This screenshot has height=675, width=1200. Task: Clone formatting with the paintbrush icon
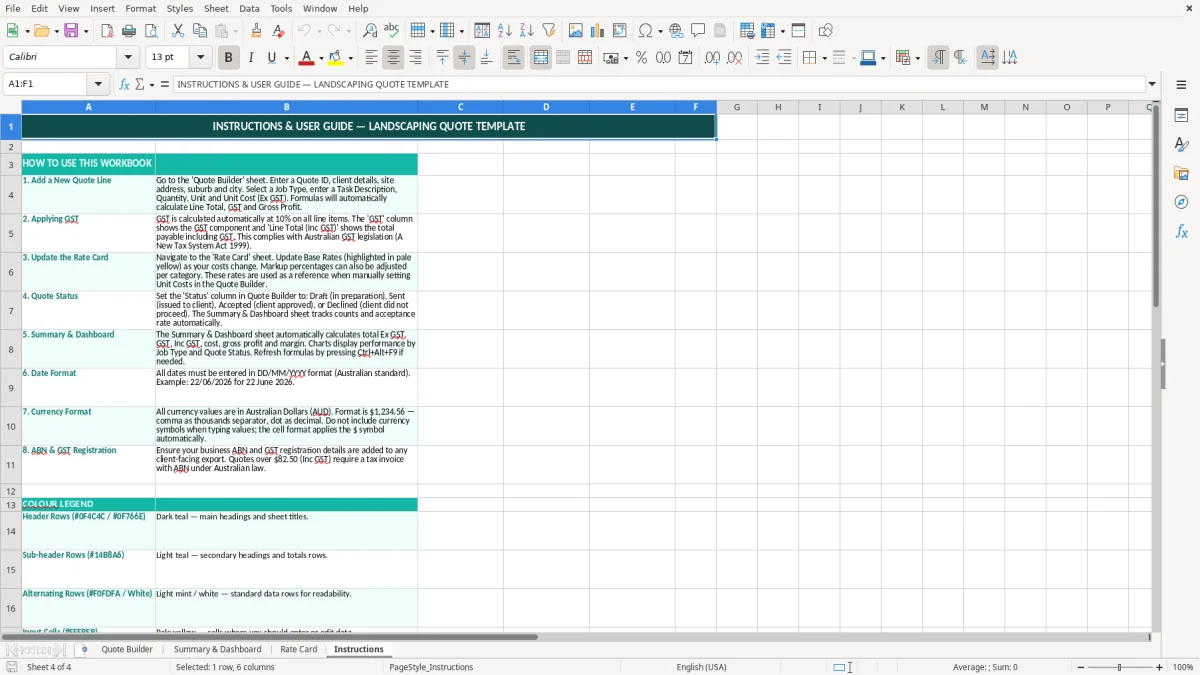click(256, 31)
